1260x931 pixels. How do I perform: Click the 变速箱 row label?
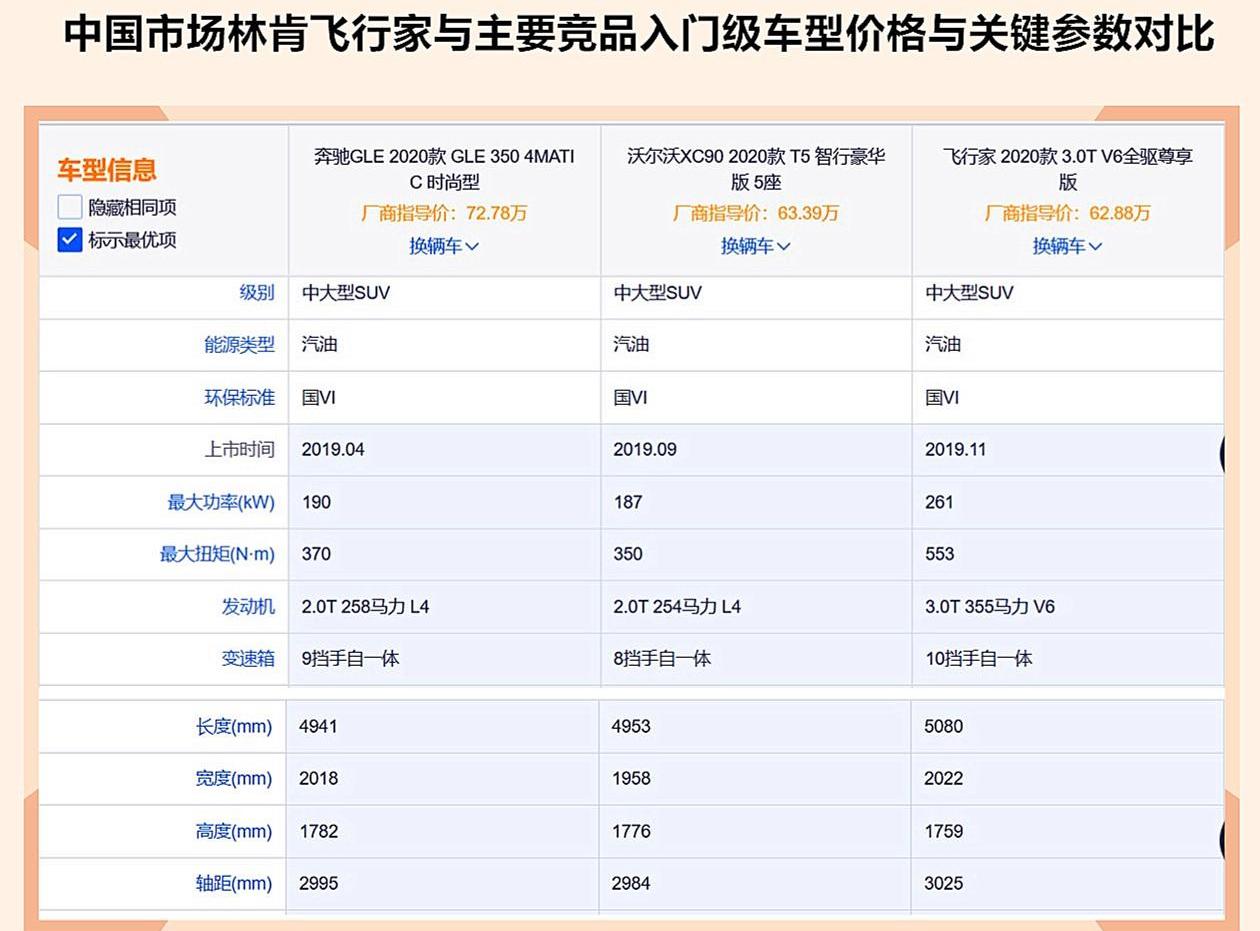coord(248,659)
